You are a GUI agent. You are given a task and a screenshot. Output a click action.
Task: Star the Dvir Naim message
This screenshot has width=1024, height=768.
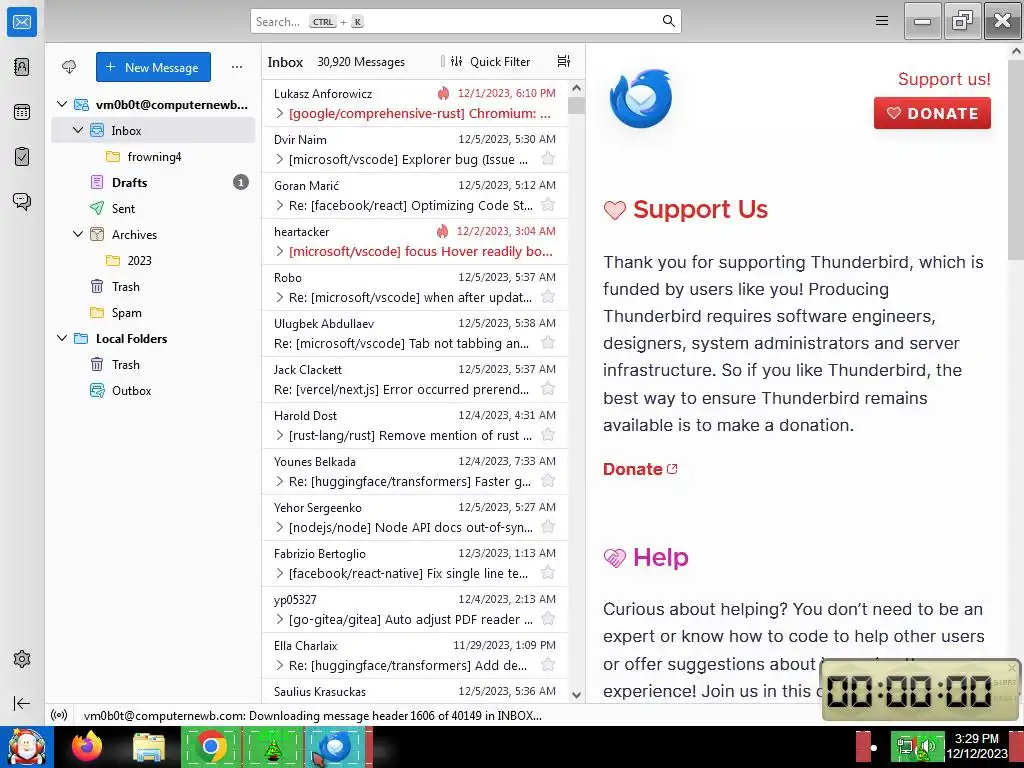548,159
